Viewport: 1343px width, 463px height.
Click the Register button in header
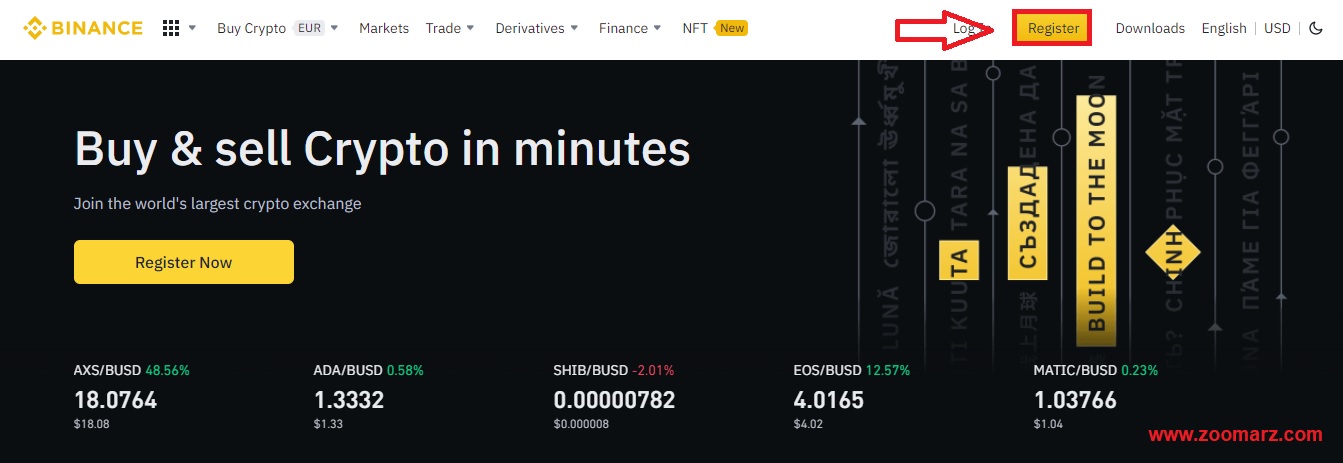coord(1053,28)
